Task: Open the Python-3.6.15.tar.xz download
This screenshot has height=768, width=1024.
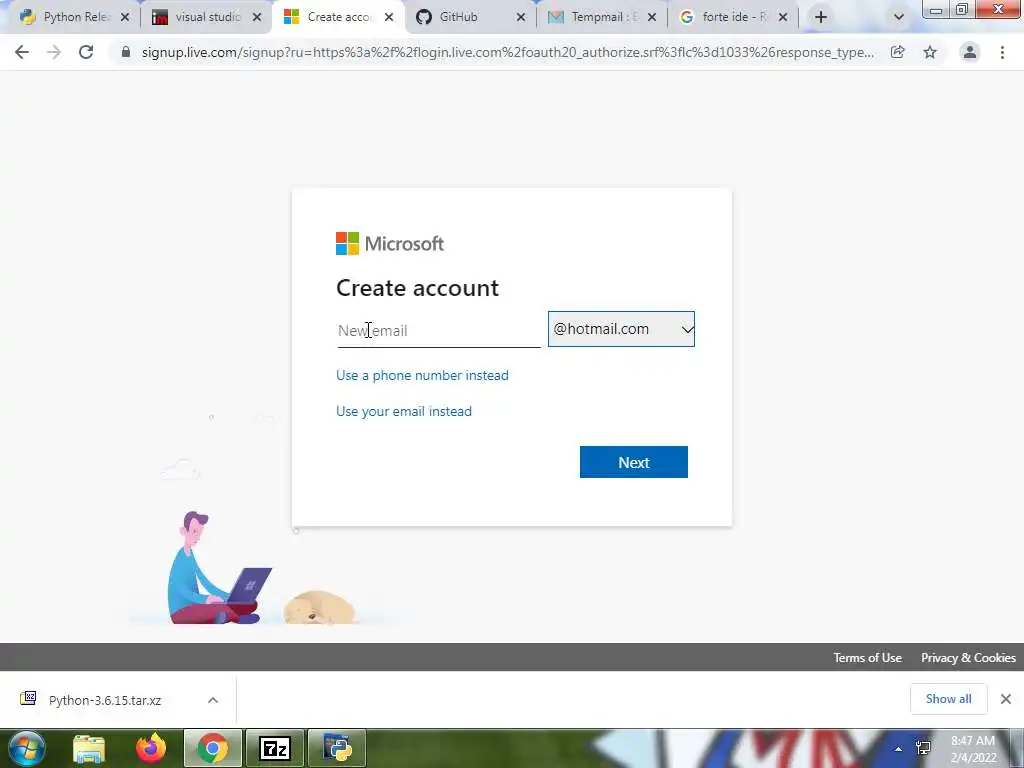Action: tap(104, 700)
